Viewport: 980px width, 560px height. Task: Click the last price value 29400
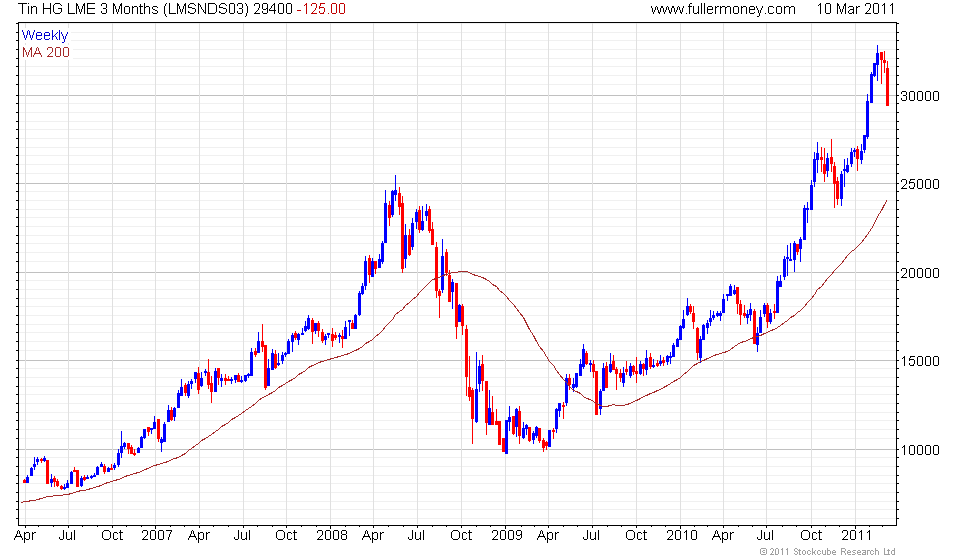(x=272, y=9)
